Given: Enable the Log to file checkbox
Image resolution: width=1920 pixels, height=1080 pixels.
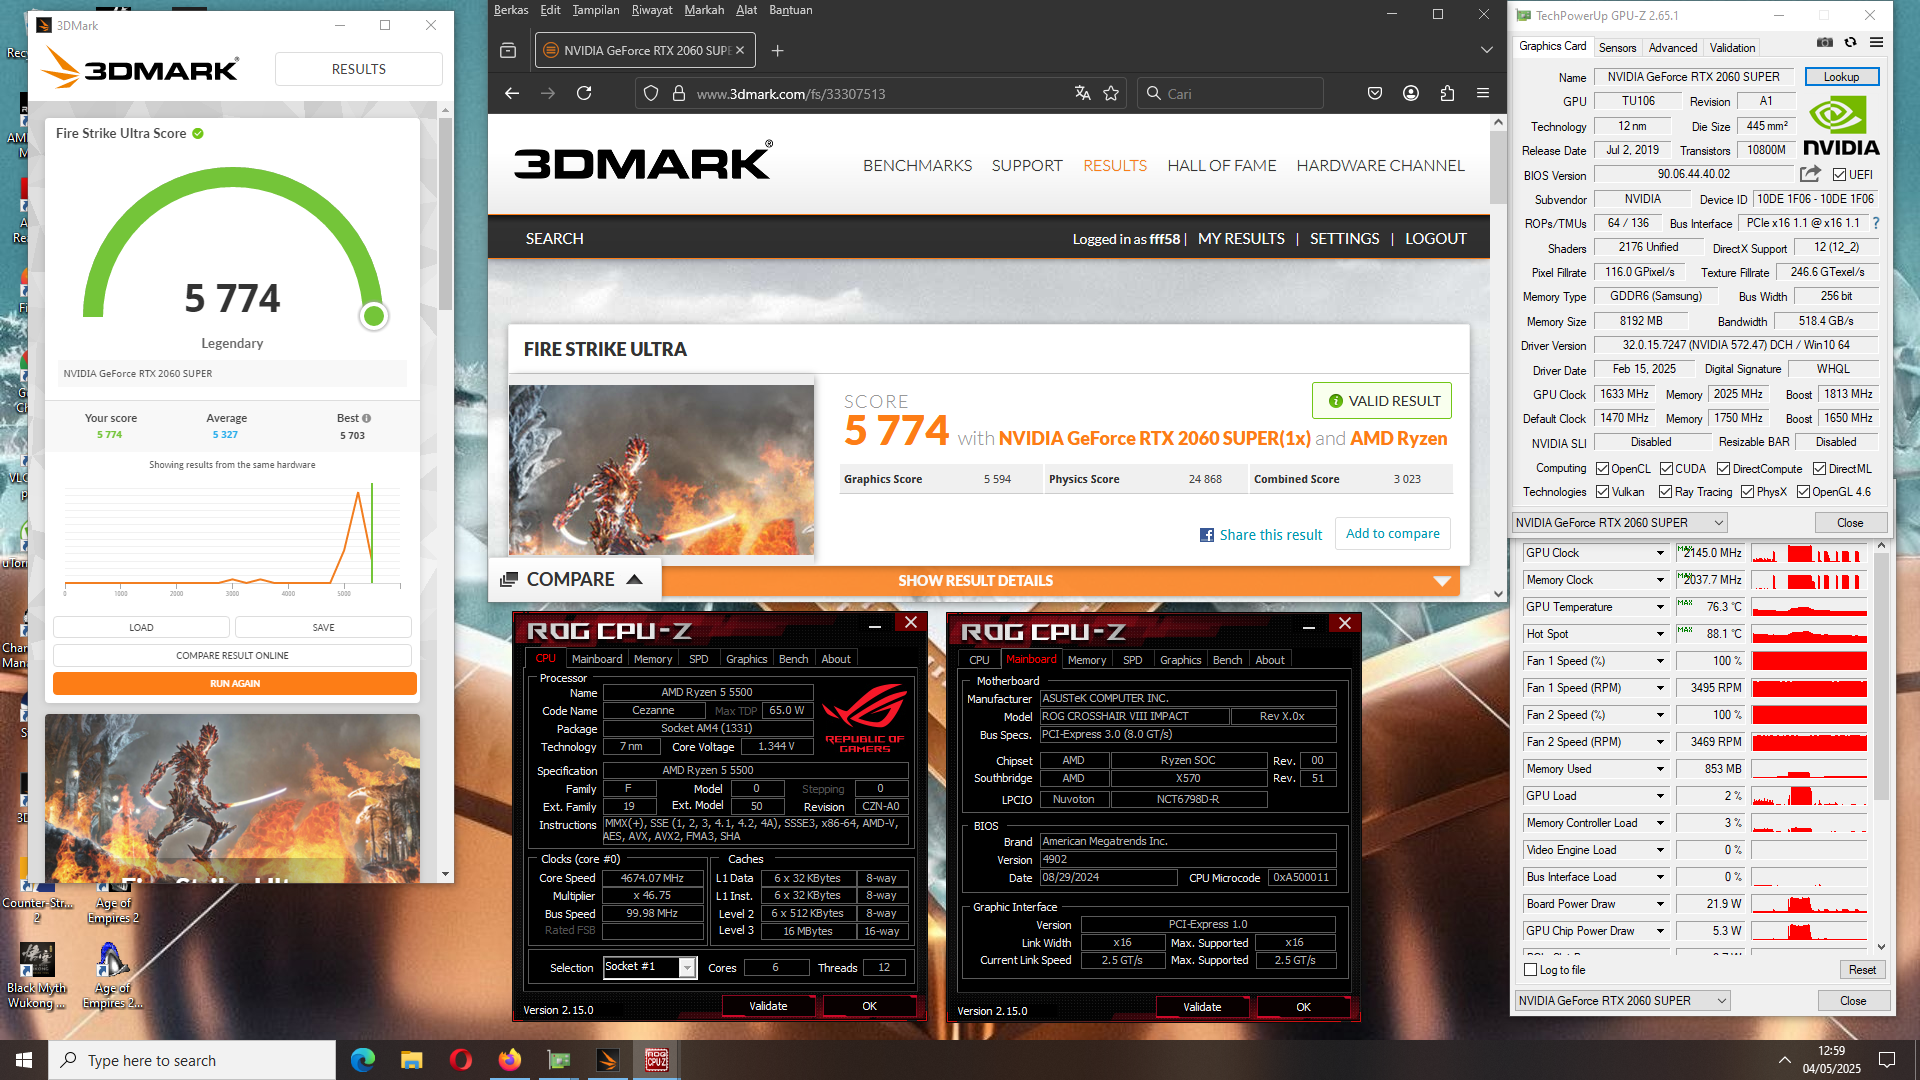Looking at the screenshot, I should (1530, 970).
